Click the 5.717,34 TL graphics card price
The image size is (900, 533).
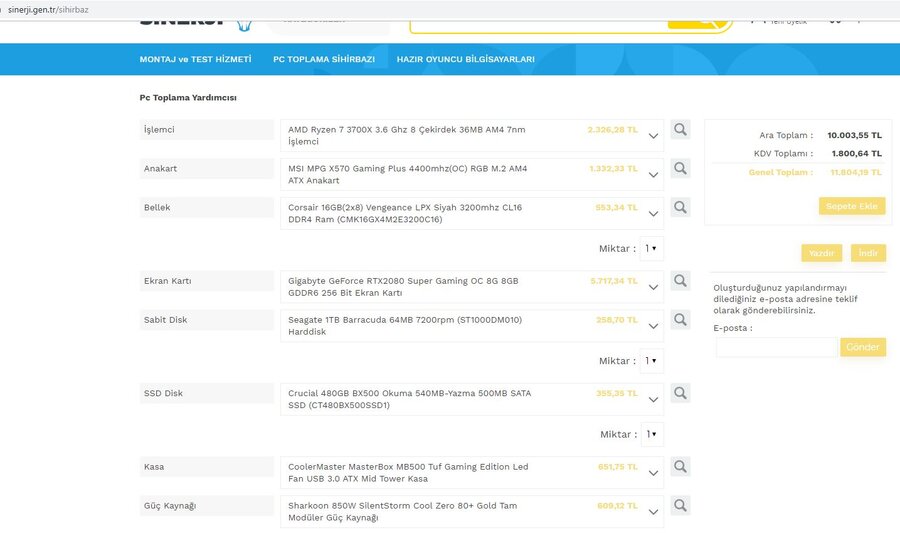point(614,281)
